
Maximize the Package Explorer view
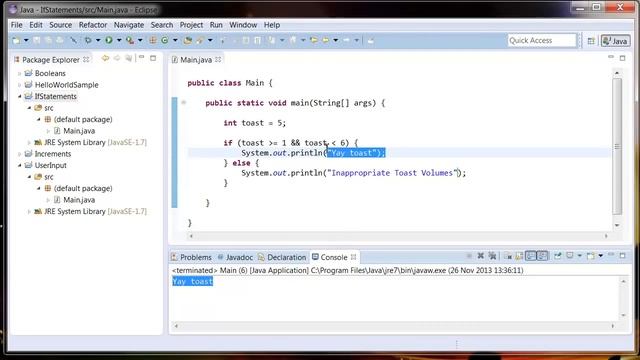click(153, 58)
